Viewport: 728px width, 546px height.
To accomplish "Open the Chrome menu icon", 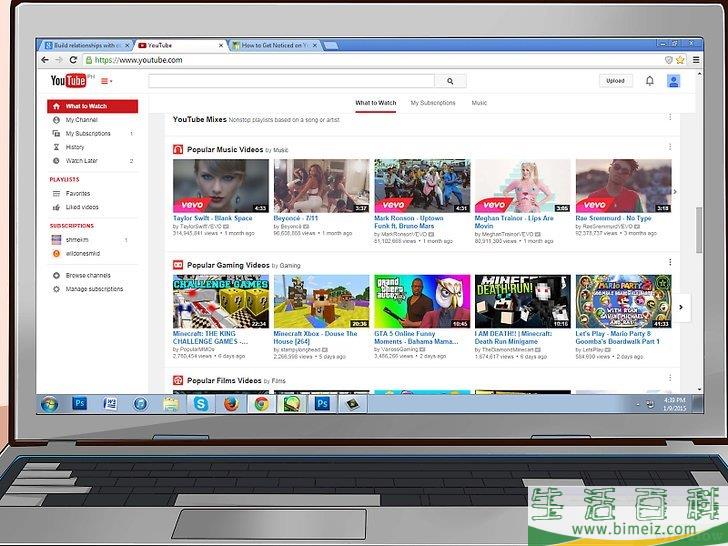I will tap(696, 60).
